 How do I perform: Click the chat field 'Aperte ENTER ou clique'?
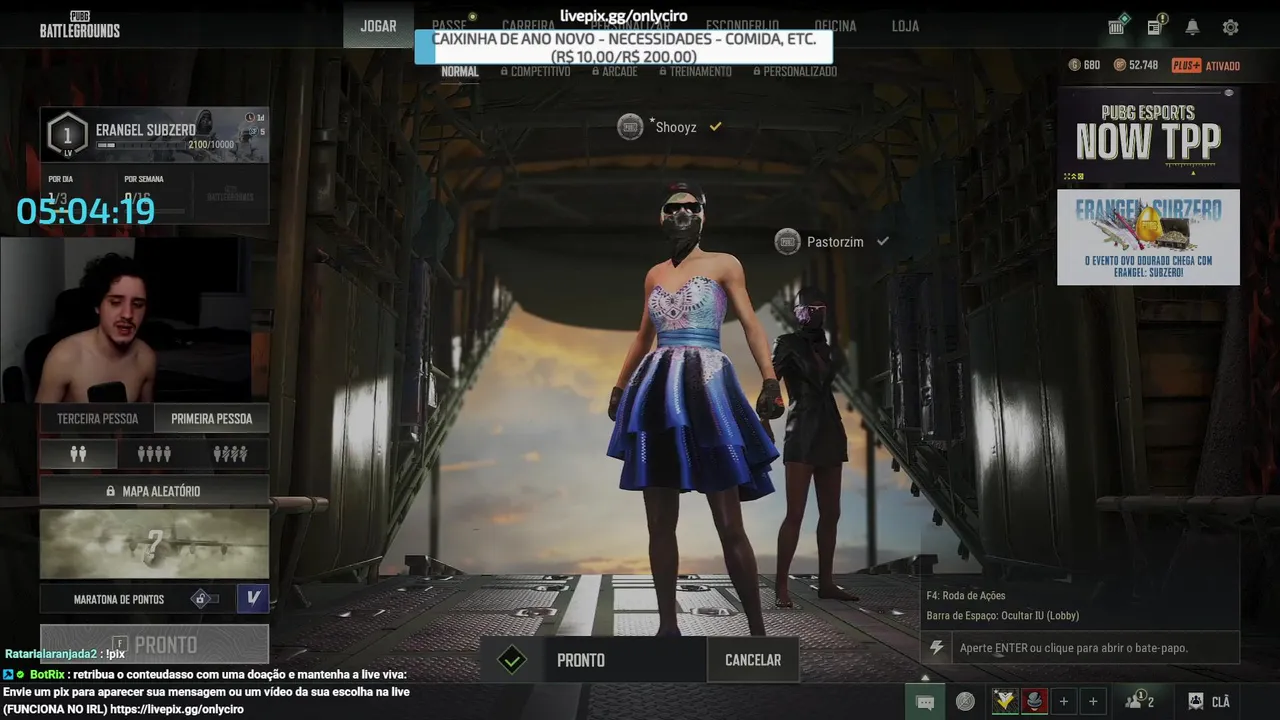click(1094, 648)
